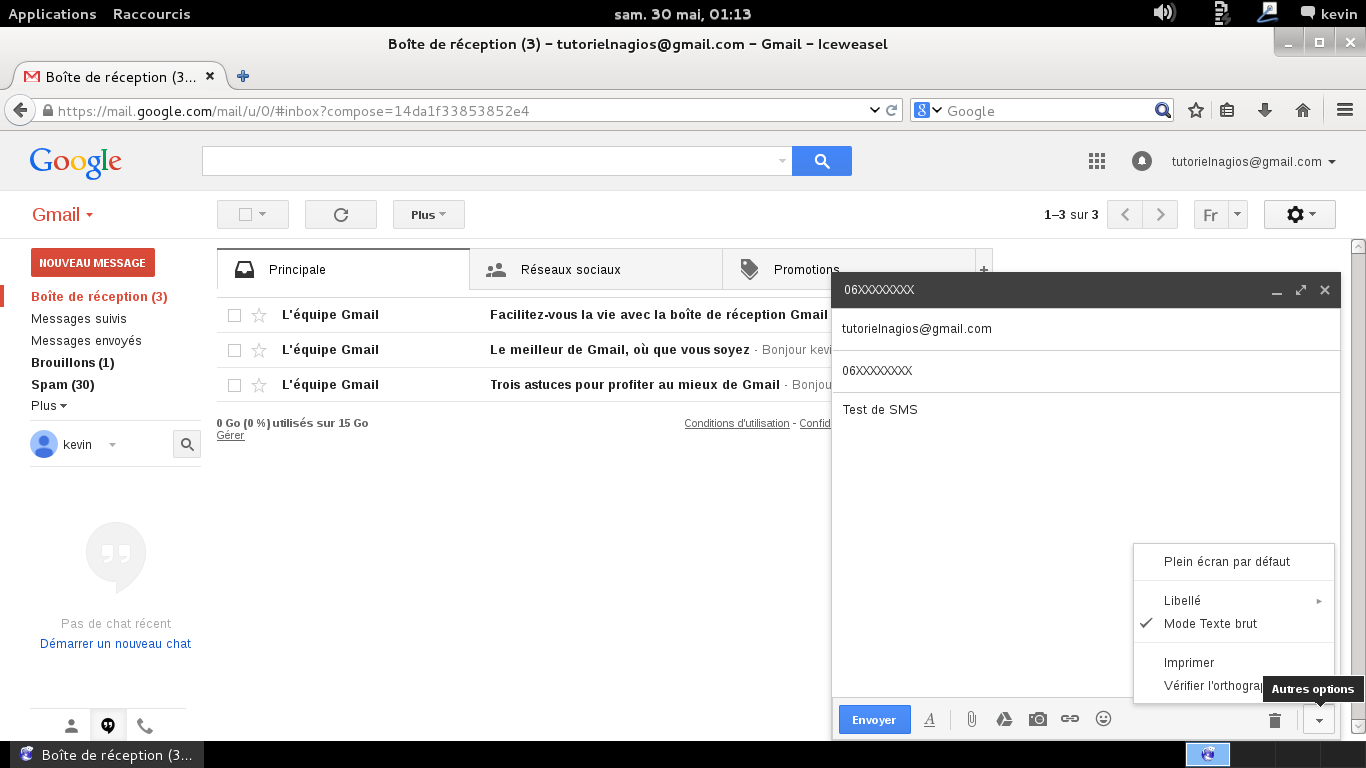This screenshot has height=768, width=1366.
Task: Bookmark this page with the star icon
Action: tap(1195, 110)
